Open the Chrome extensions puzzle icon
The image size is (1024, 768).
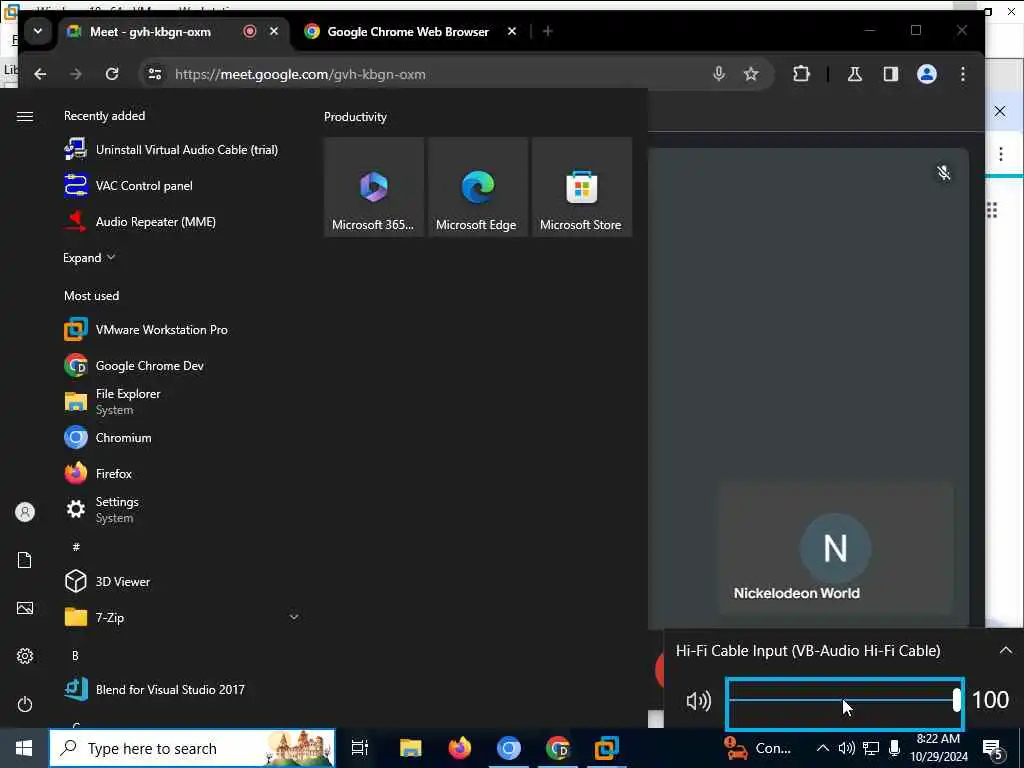(x=801, y=74)
